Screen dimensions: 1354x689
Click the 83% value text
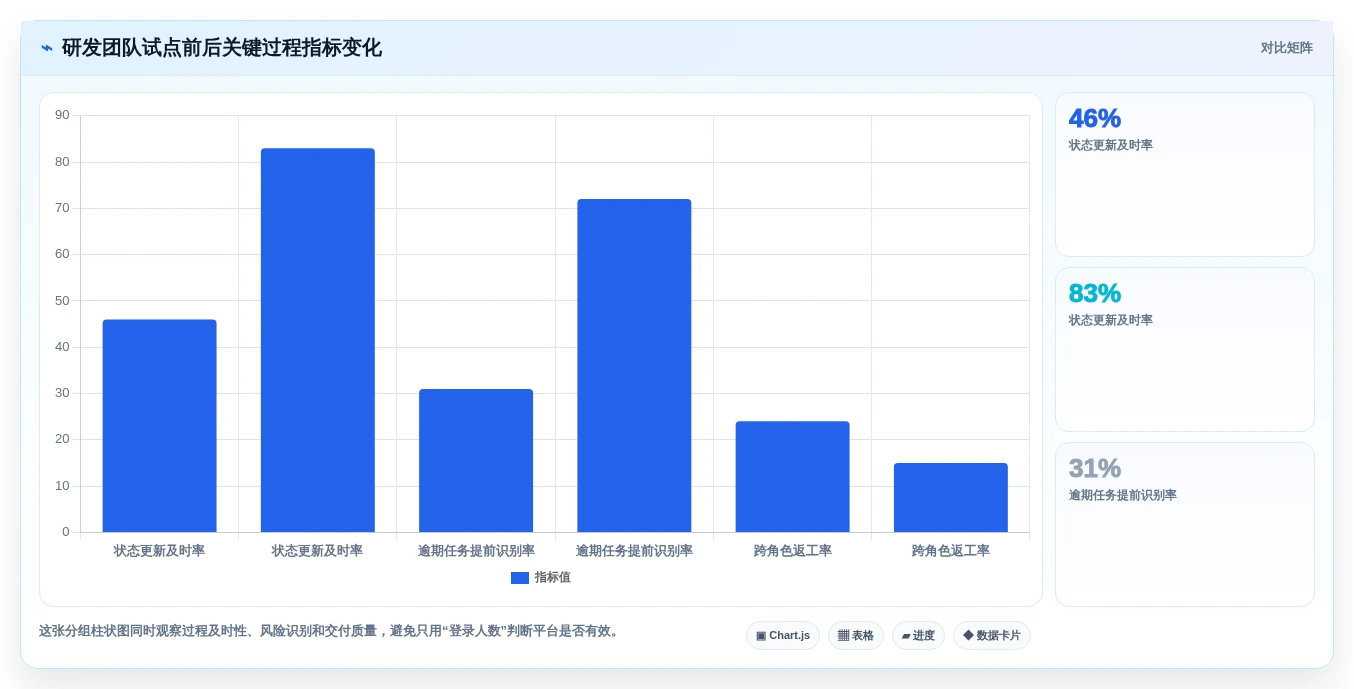(1095, 294)
